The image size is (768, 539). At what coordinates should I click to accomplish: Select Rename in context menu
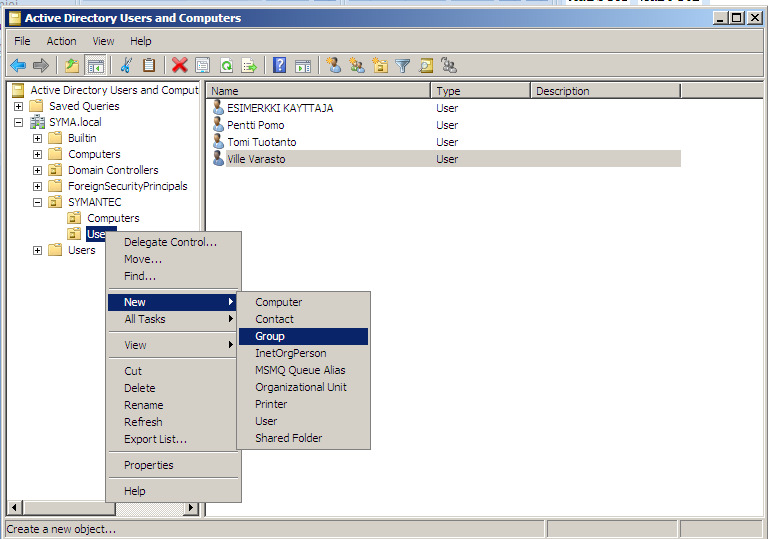tap(173, 405)
